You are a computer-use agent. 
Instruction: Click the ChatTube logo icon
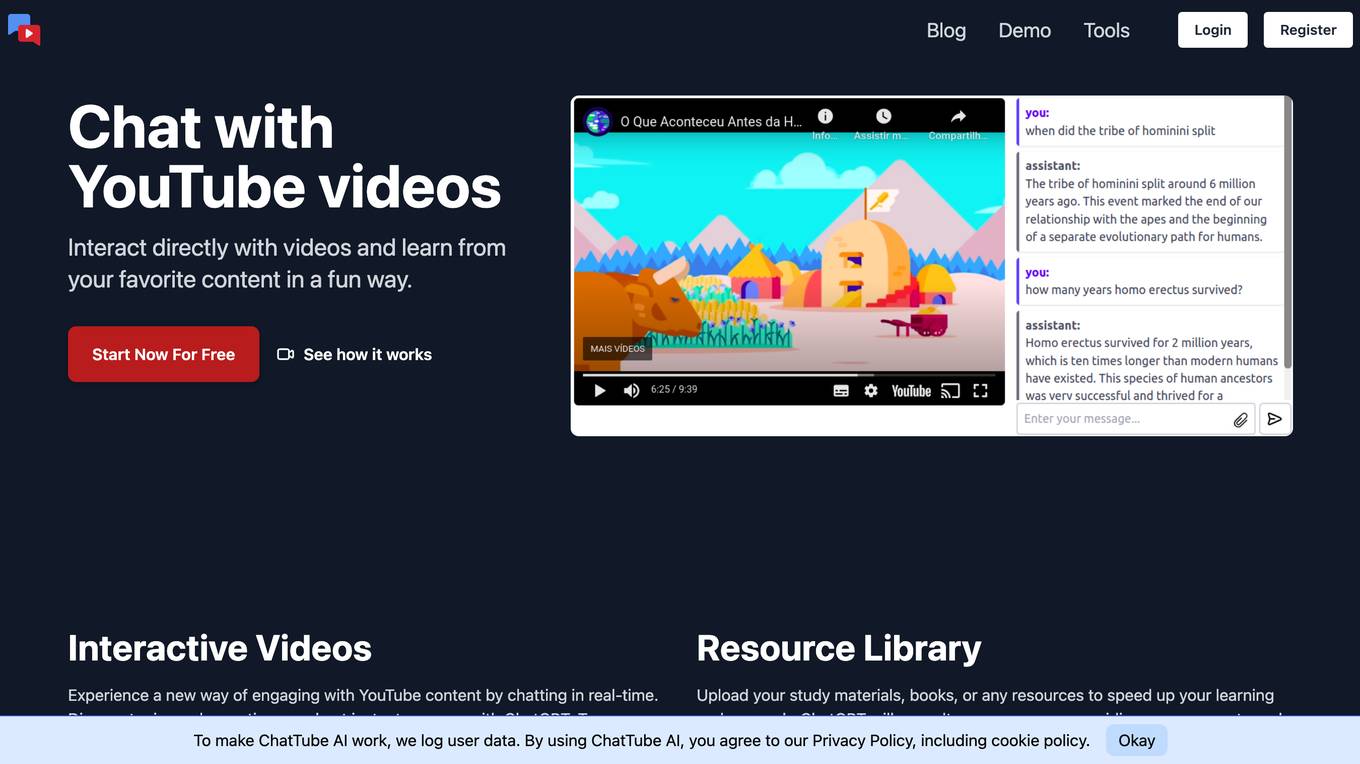[24, 30]
